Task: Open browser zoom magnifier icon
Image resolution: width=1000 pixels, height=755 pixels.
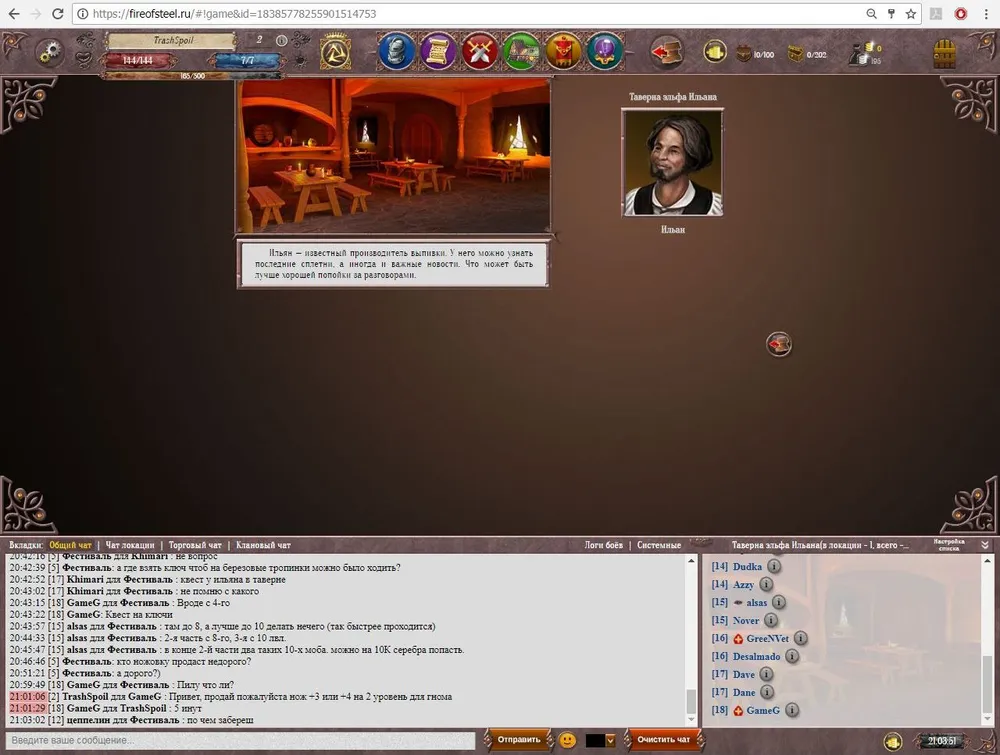Action: pos(871,13)
